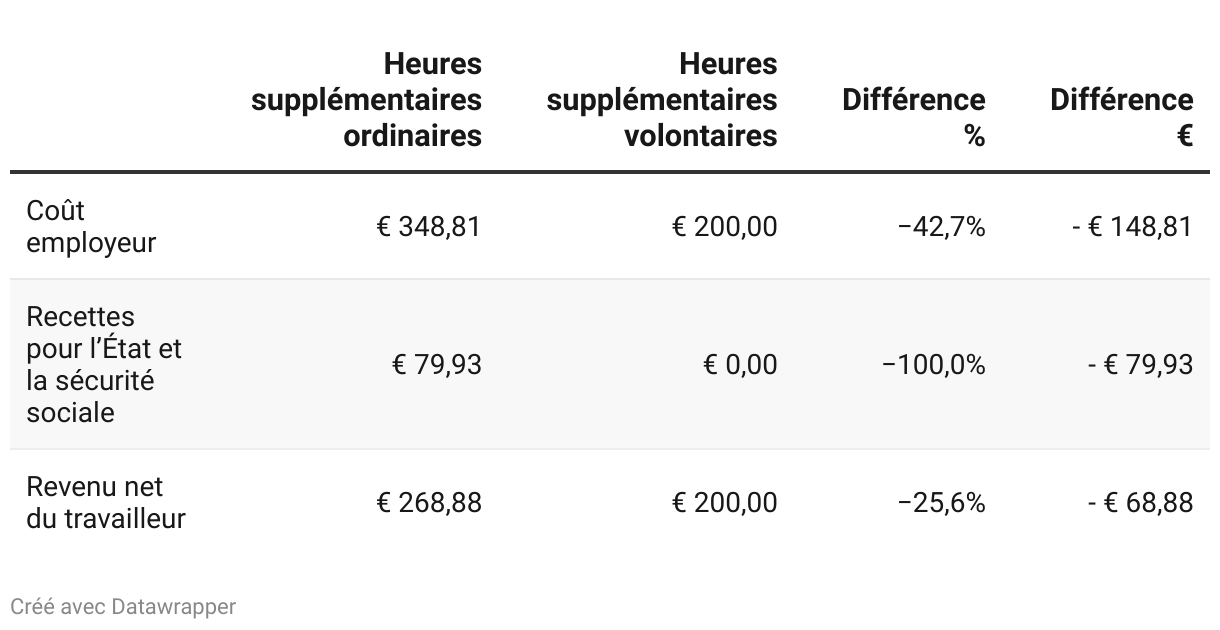Select the € 79,93 ordinary hours cell

436,364
